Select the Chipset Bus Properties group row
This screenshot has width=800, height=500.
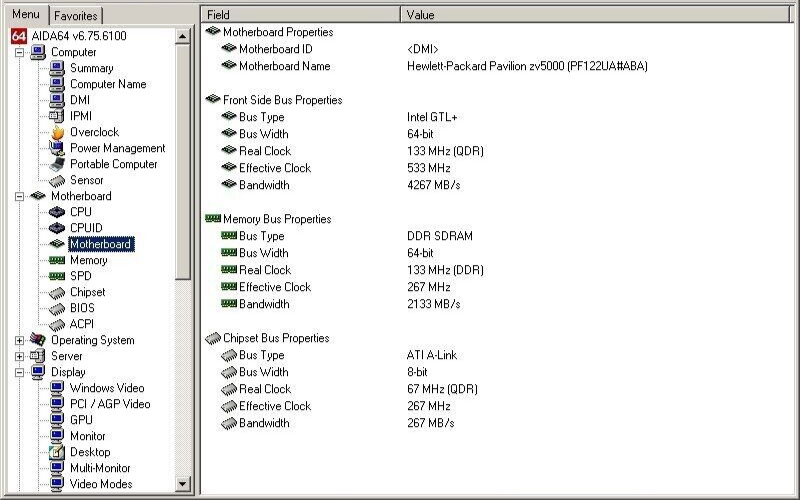click(276, 338)
